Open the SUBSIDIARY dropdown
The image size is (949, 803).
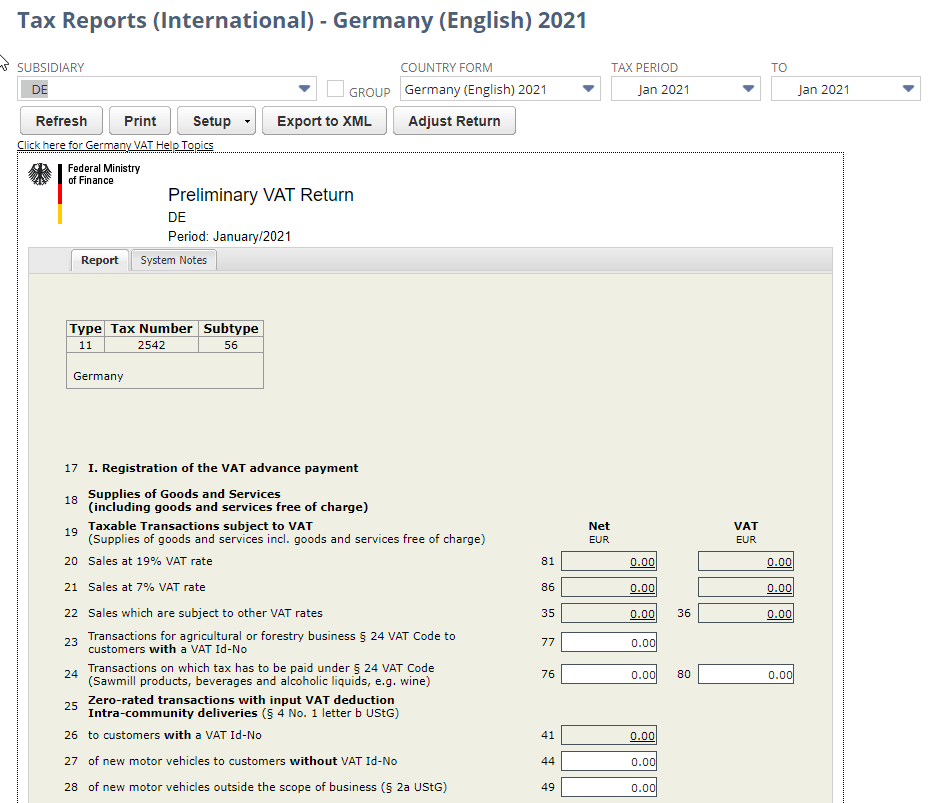305,88
